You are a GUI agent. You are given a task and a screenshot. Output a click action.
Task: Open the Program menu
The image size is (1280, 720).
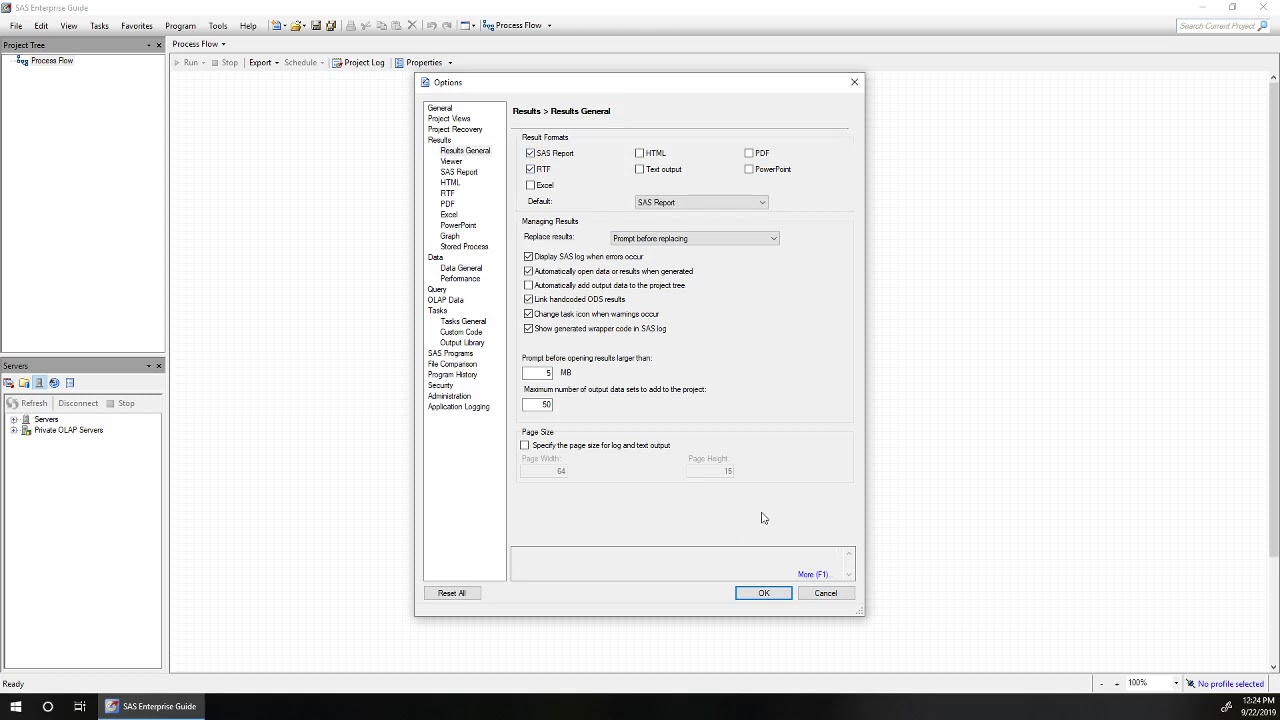point(180,26)
